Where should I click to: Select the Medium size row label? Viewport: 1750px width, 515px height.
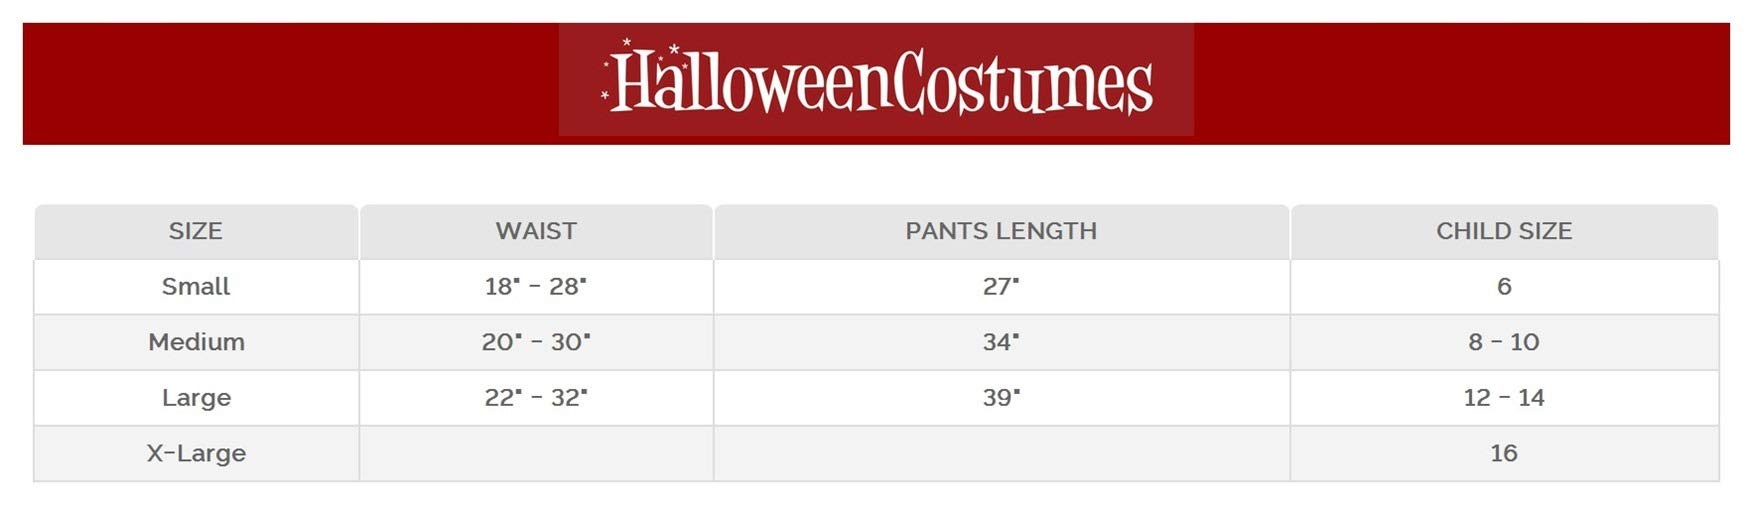pyautogui.click(x=196, y=342)
